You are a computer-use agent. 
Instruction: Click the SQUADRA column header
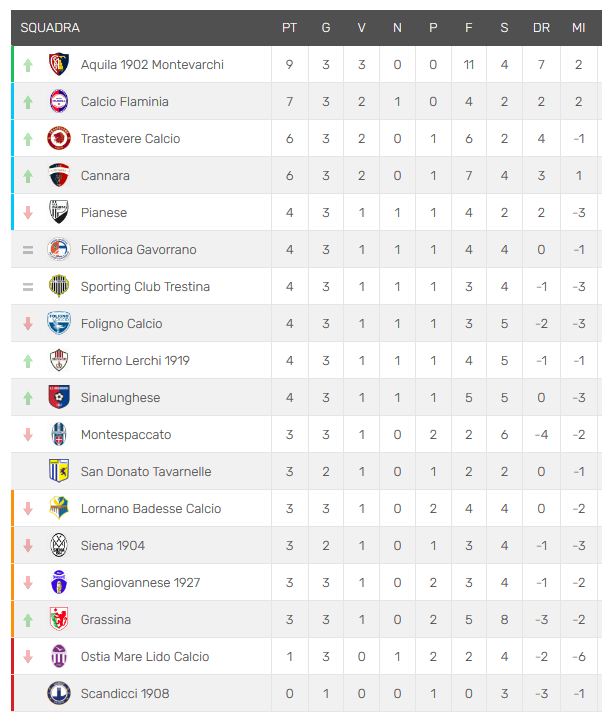coord(50,28)
